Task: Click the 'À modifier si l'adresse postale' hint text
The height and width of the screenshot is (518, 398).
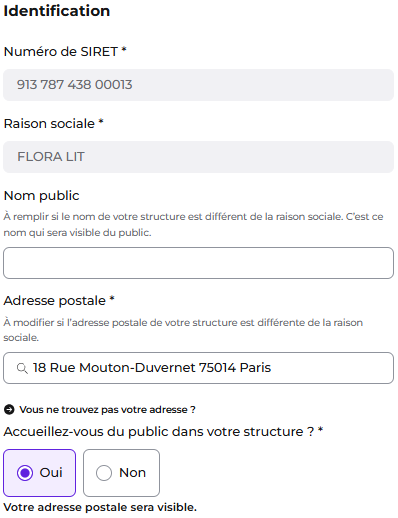Action: (x=183, y=330)
